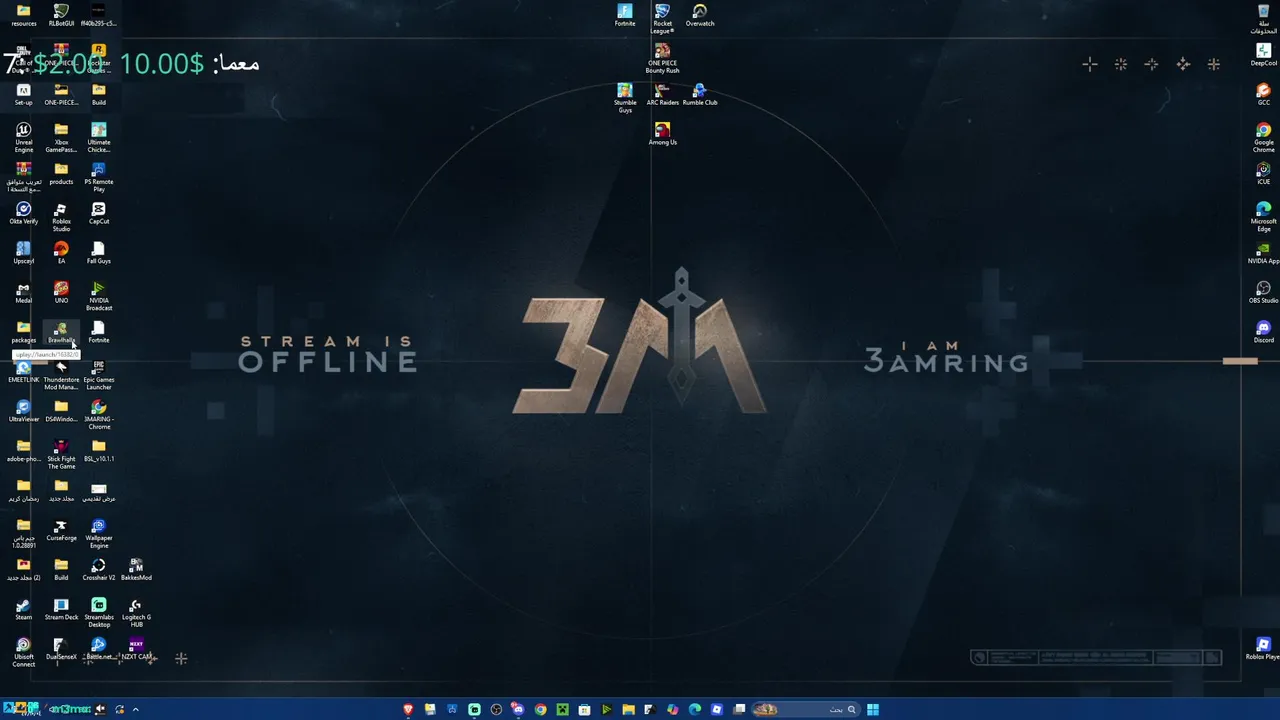Open BakkesMod desktop icon
Screen dimensions: 1280x720
tap(136, 569)
